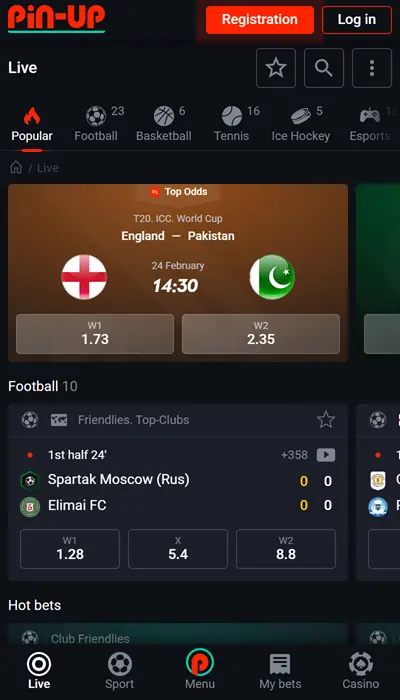400x700 pixels.
Task: Toggle favorite star for Friendlies Top-Clubs
Action: (x=326, y=420)
